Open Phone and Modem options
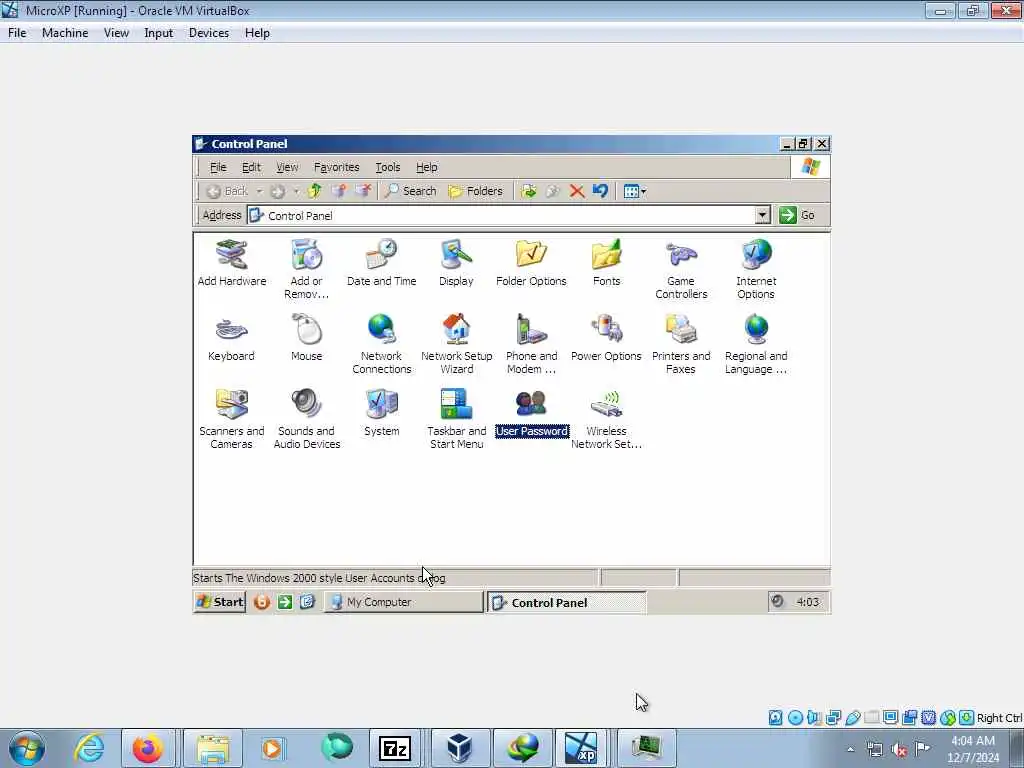Screen dimensions: 1024x768 pos(531,344)
